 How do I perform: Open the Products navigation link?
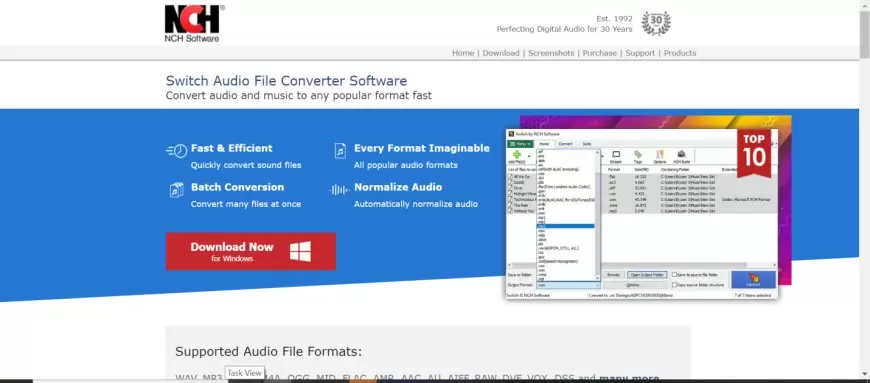(680, 53)
